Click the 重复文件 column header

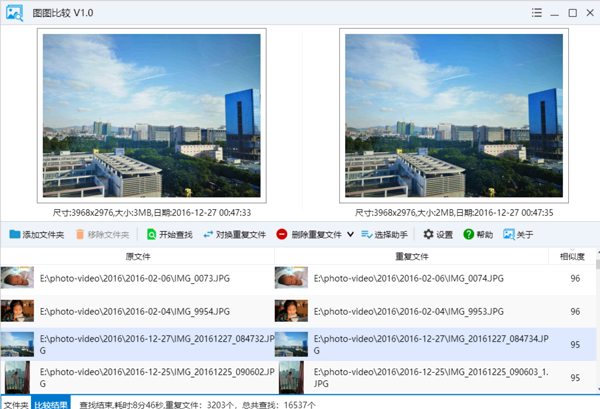tap(412, 256)
